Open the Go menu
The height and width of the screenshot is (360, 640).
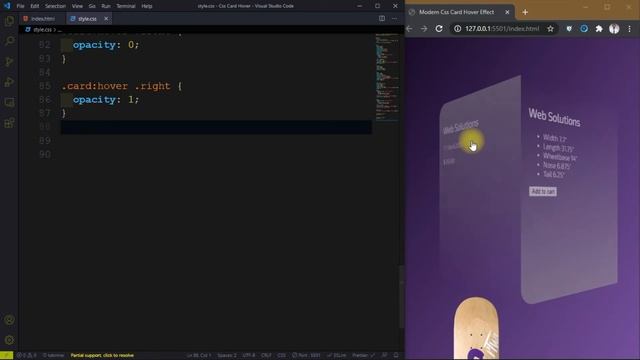click(x=92, y=6)
